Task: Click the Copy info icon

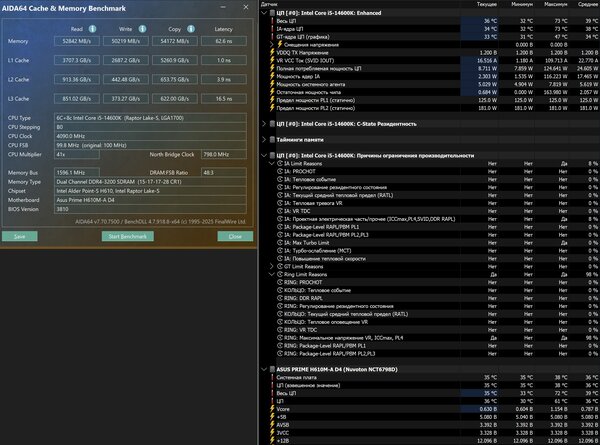Action: click(191, 29)
